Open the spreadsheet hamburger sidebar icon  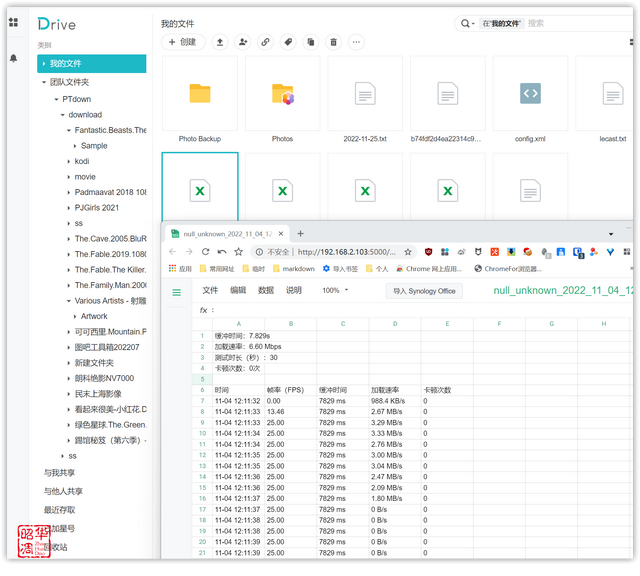(x=176, y=292)
